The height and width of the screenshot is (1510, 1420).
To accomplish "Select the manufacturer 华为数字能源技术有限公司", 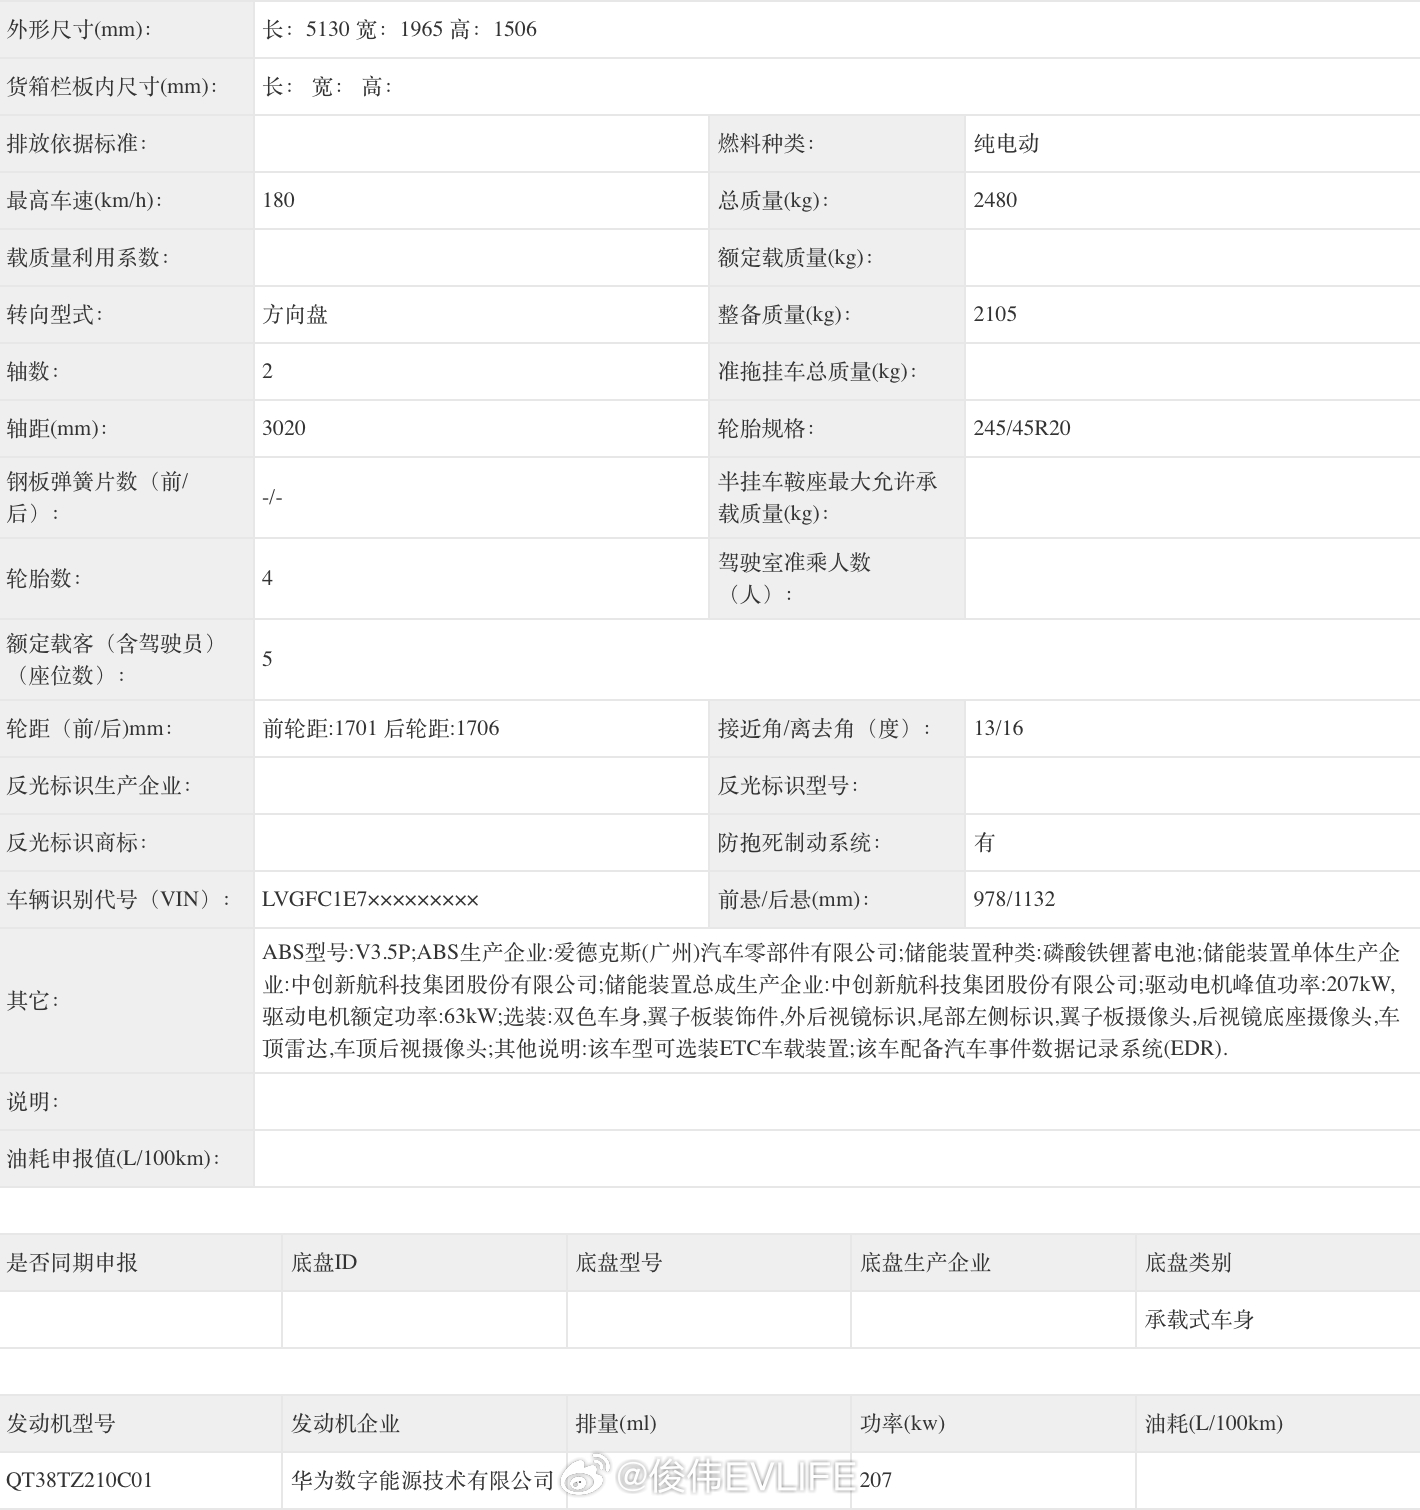I will click(x=422, y=1480).
